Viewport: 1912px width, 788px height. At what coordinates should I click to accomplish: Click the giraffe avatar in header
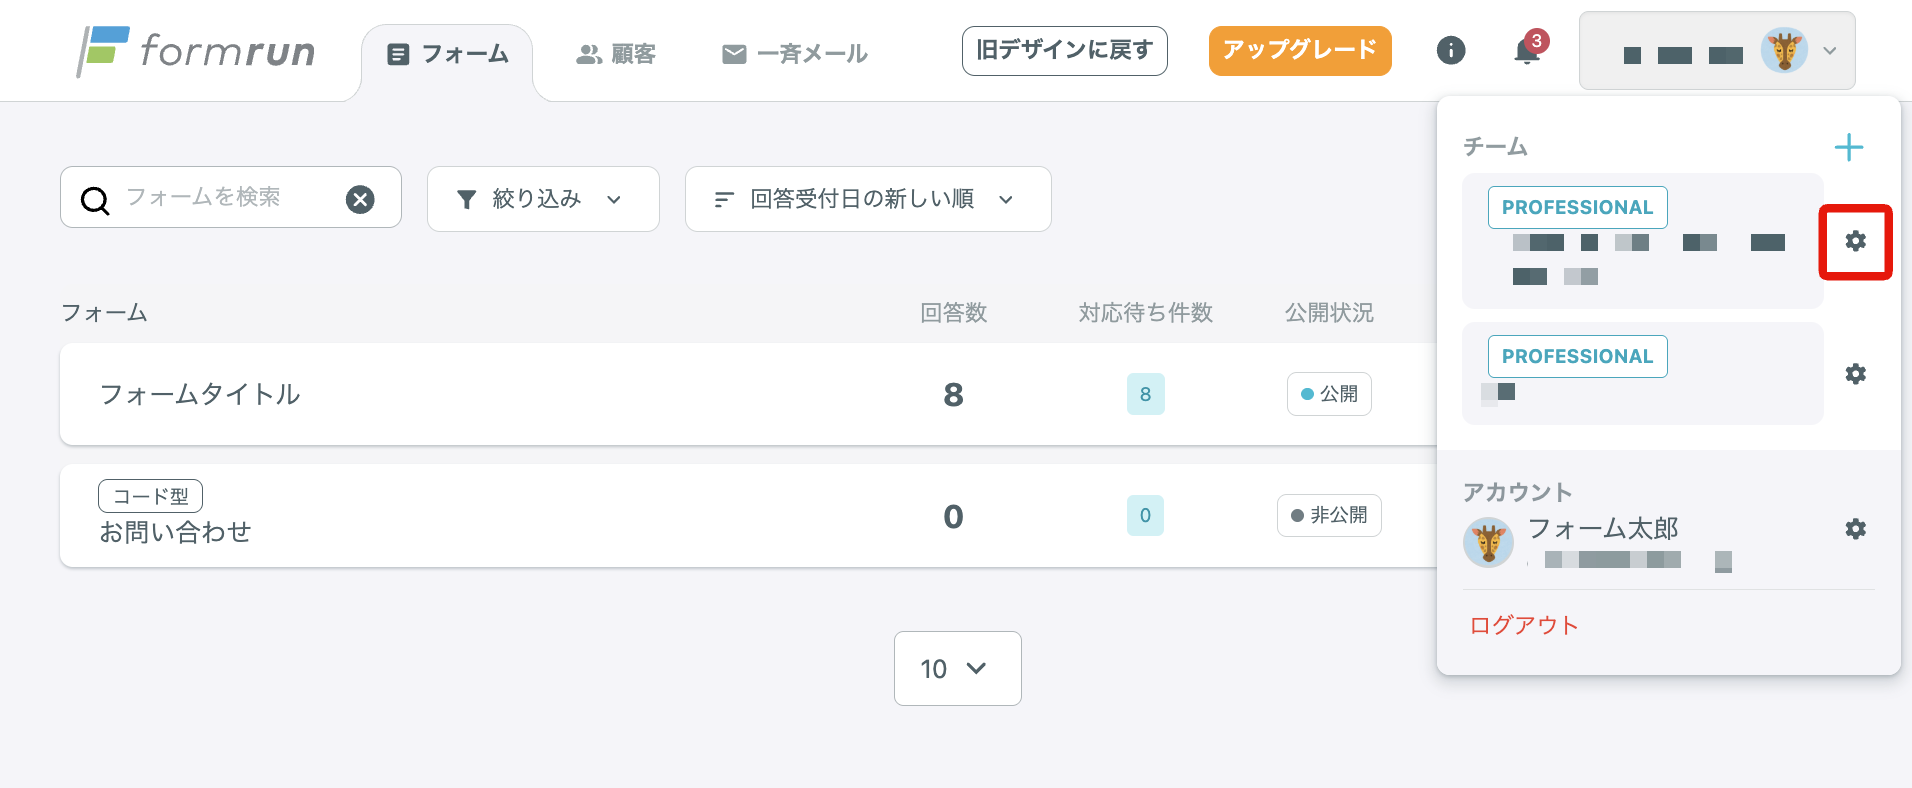click(1784, 51)
